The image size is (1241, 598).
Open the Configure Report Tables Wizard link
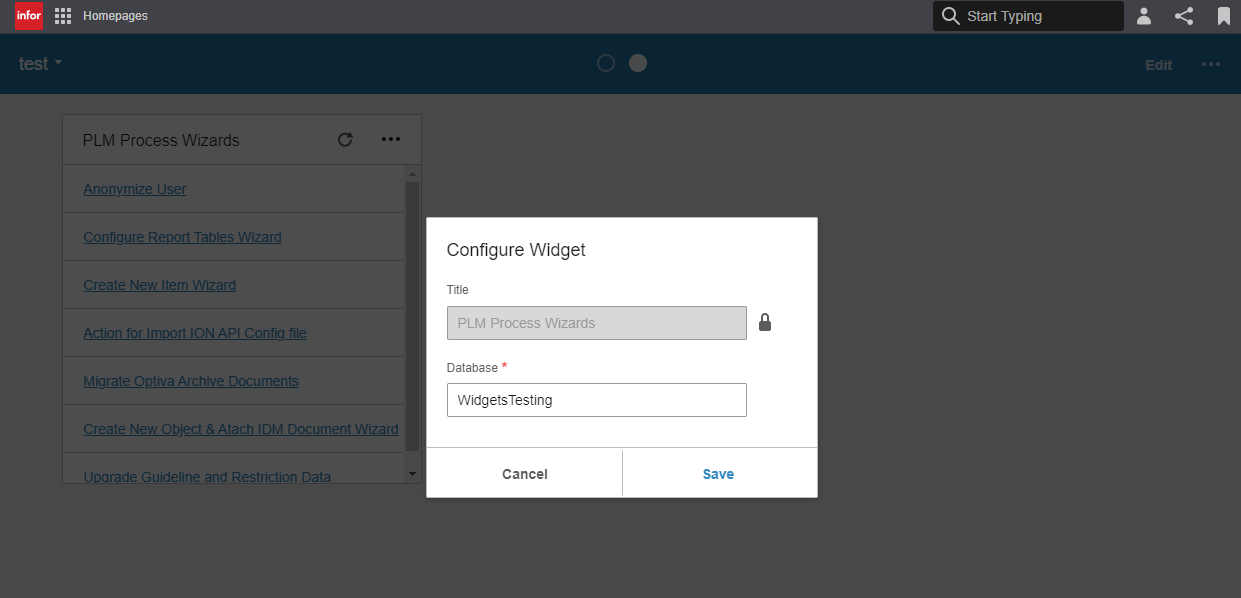[182, 236]
